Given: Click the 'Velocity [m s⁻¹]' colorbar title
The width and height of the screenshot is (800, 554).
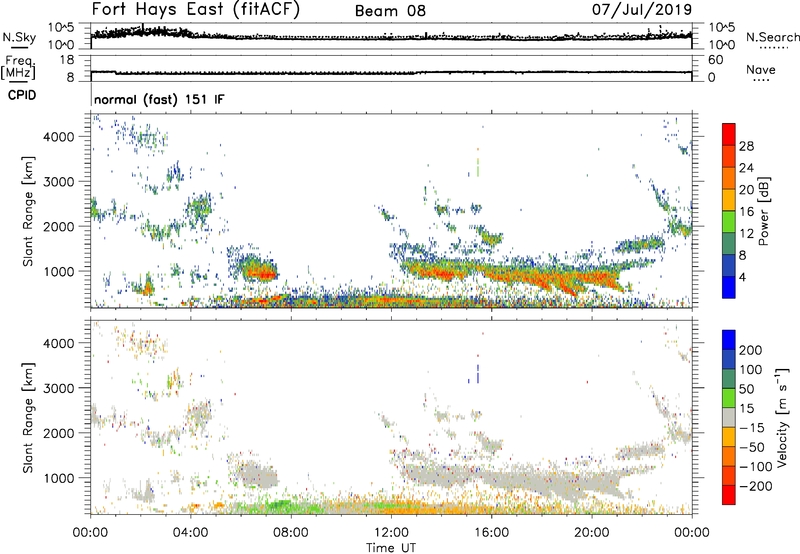Looking at the screenshot, I should (782, 417).
